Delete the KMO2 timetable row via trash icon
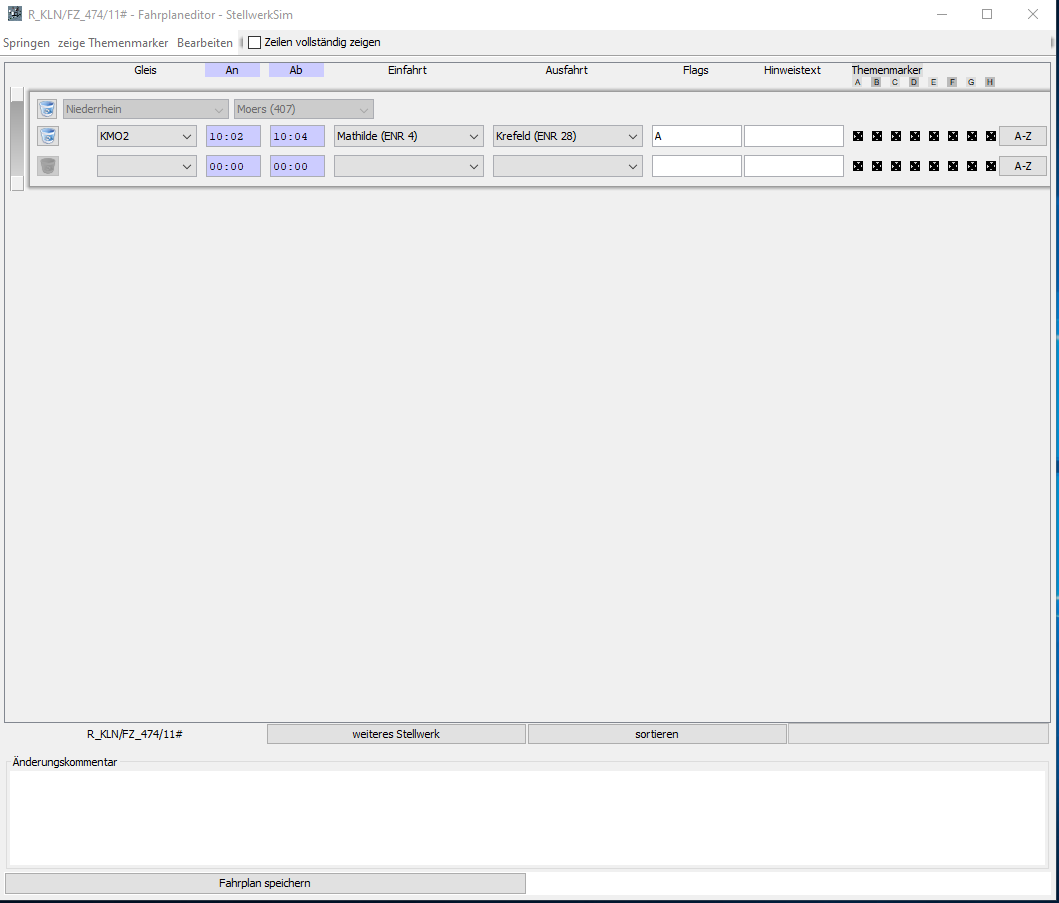 47,136
